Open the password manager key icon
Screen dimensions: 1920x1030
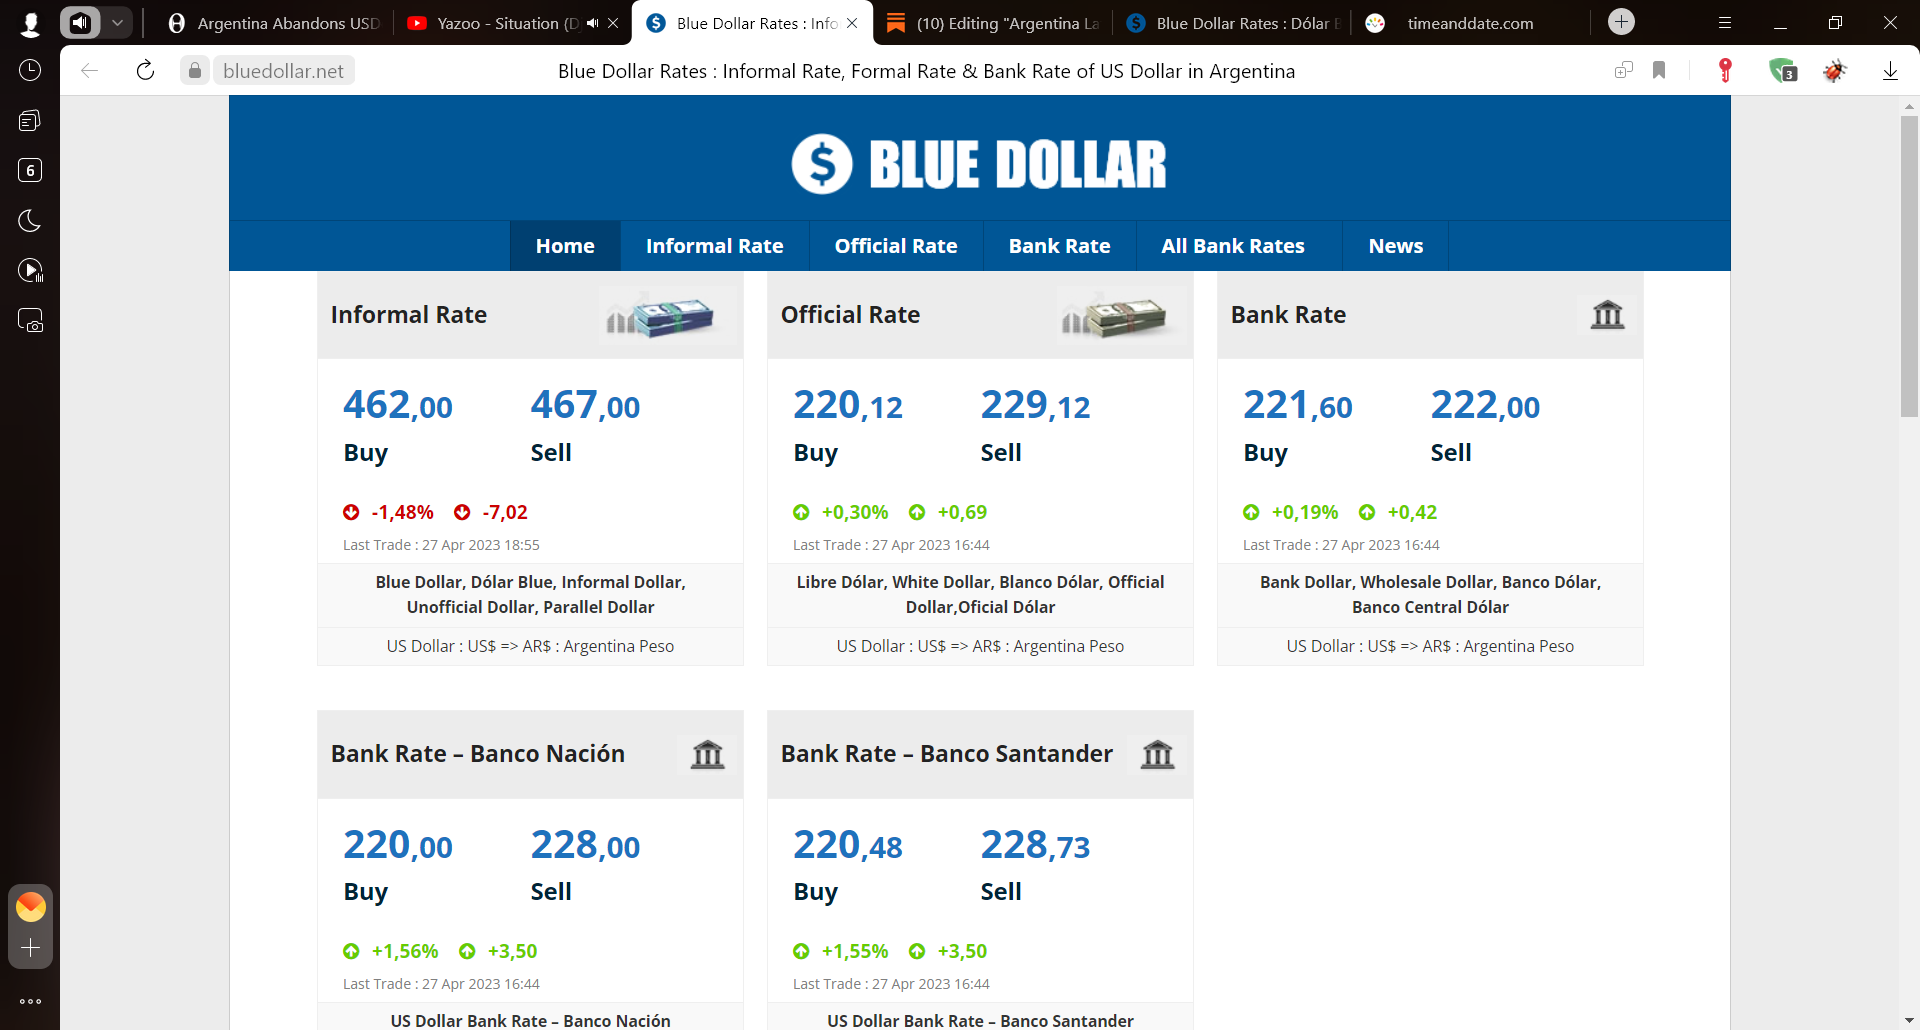coord(1724,70)
